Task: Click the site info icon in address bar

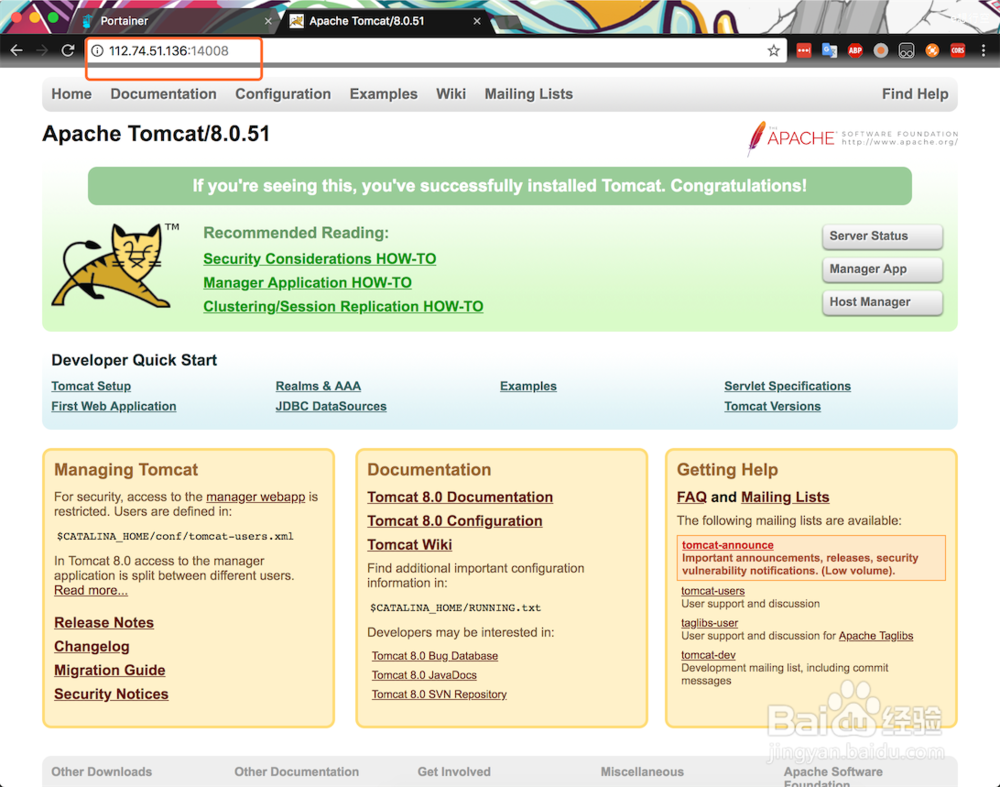Action: click(97, 51)
